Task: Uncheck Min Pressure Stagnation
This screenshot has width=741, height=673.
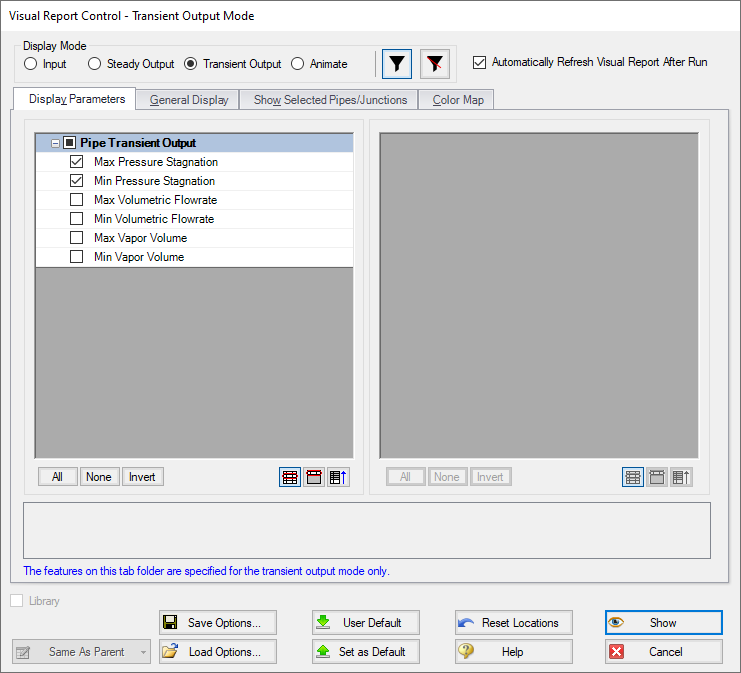Action: pos(77,181)
